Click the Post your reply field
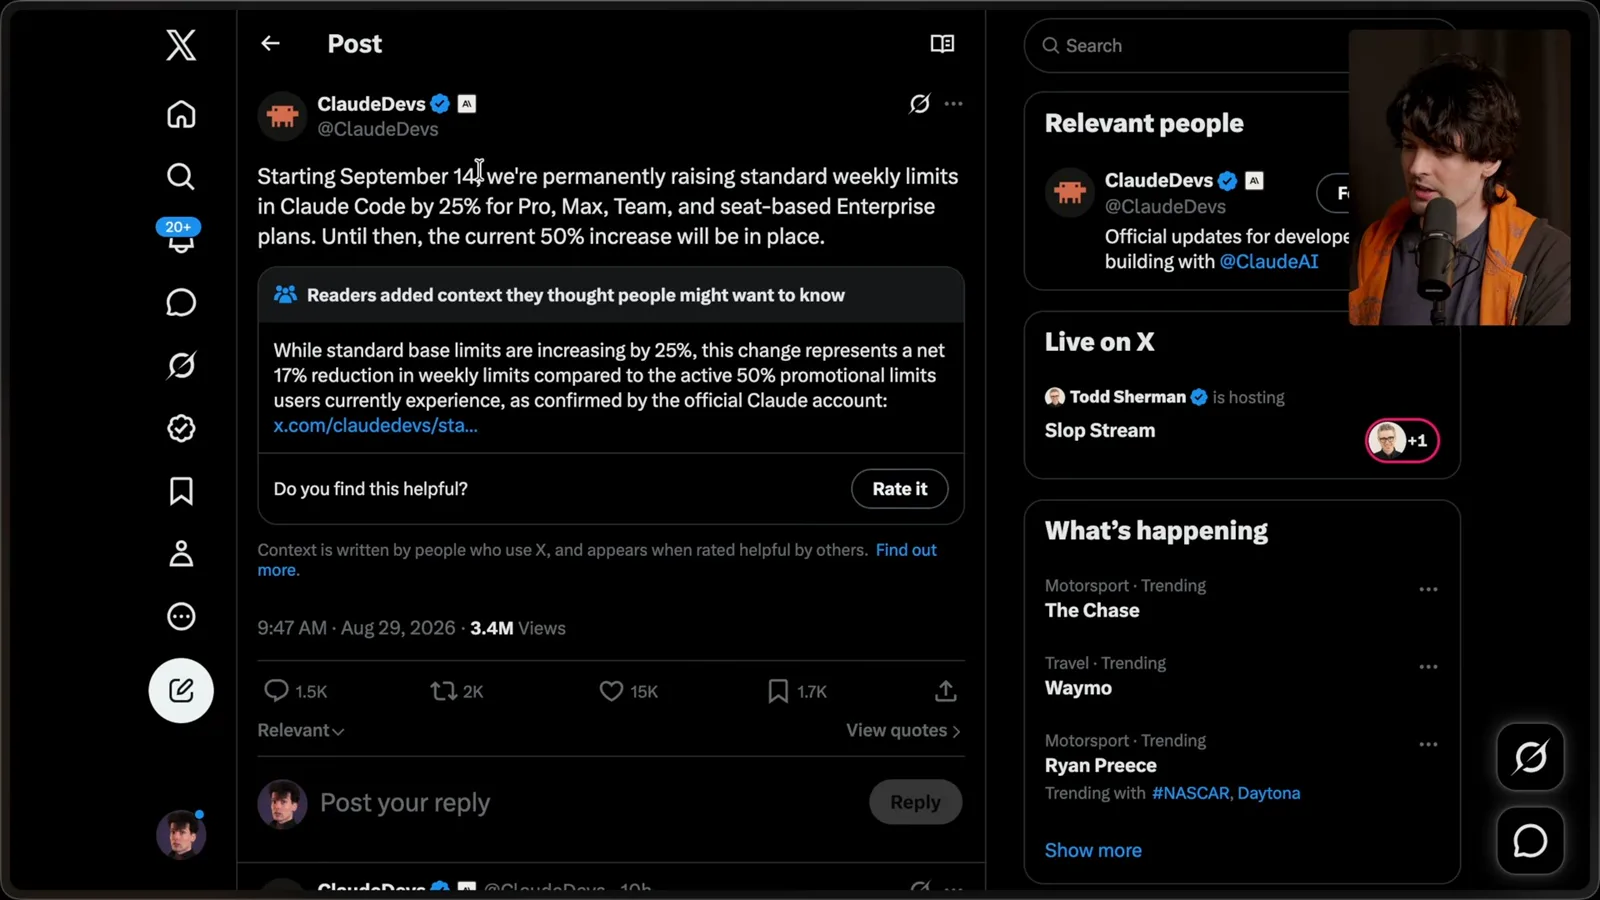 pos(590,803)
